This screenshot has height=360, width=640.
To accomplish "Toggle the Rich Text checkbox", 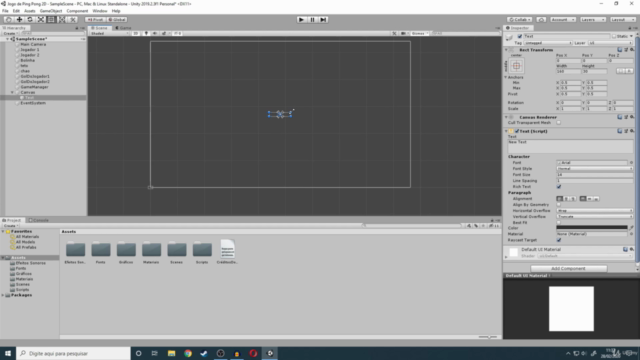I will click(x=559, y=187).
